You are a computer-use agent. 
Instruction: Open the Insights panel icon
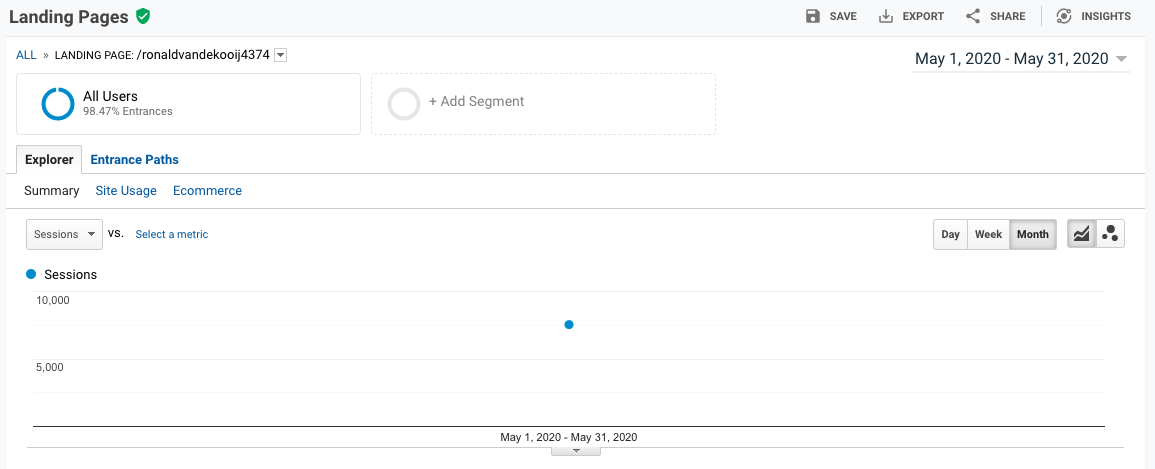pos(1064,16)
